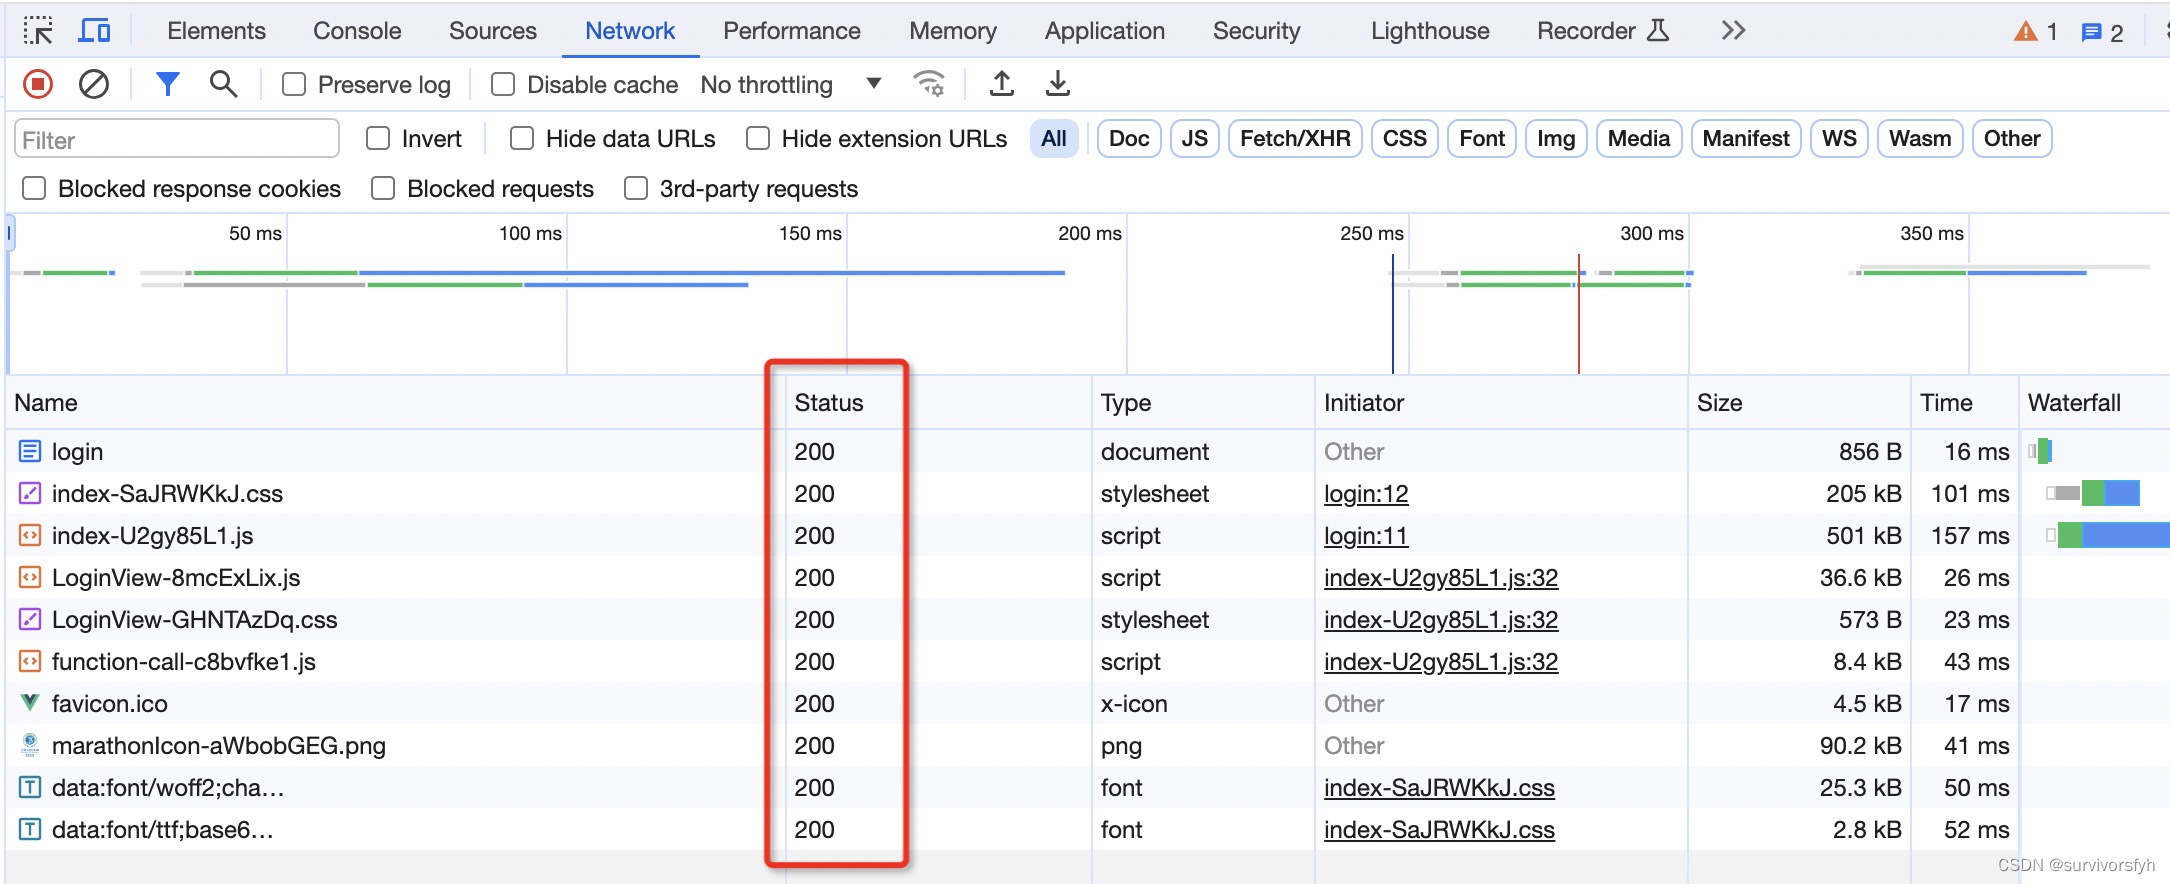2170x884 pixels.
Task: Tick the Invert filter checkbox
Action: [x=378, y=138]
